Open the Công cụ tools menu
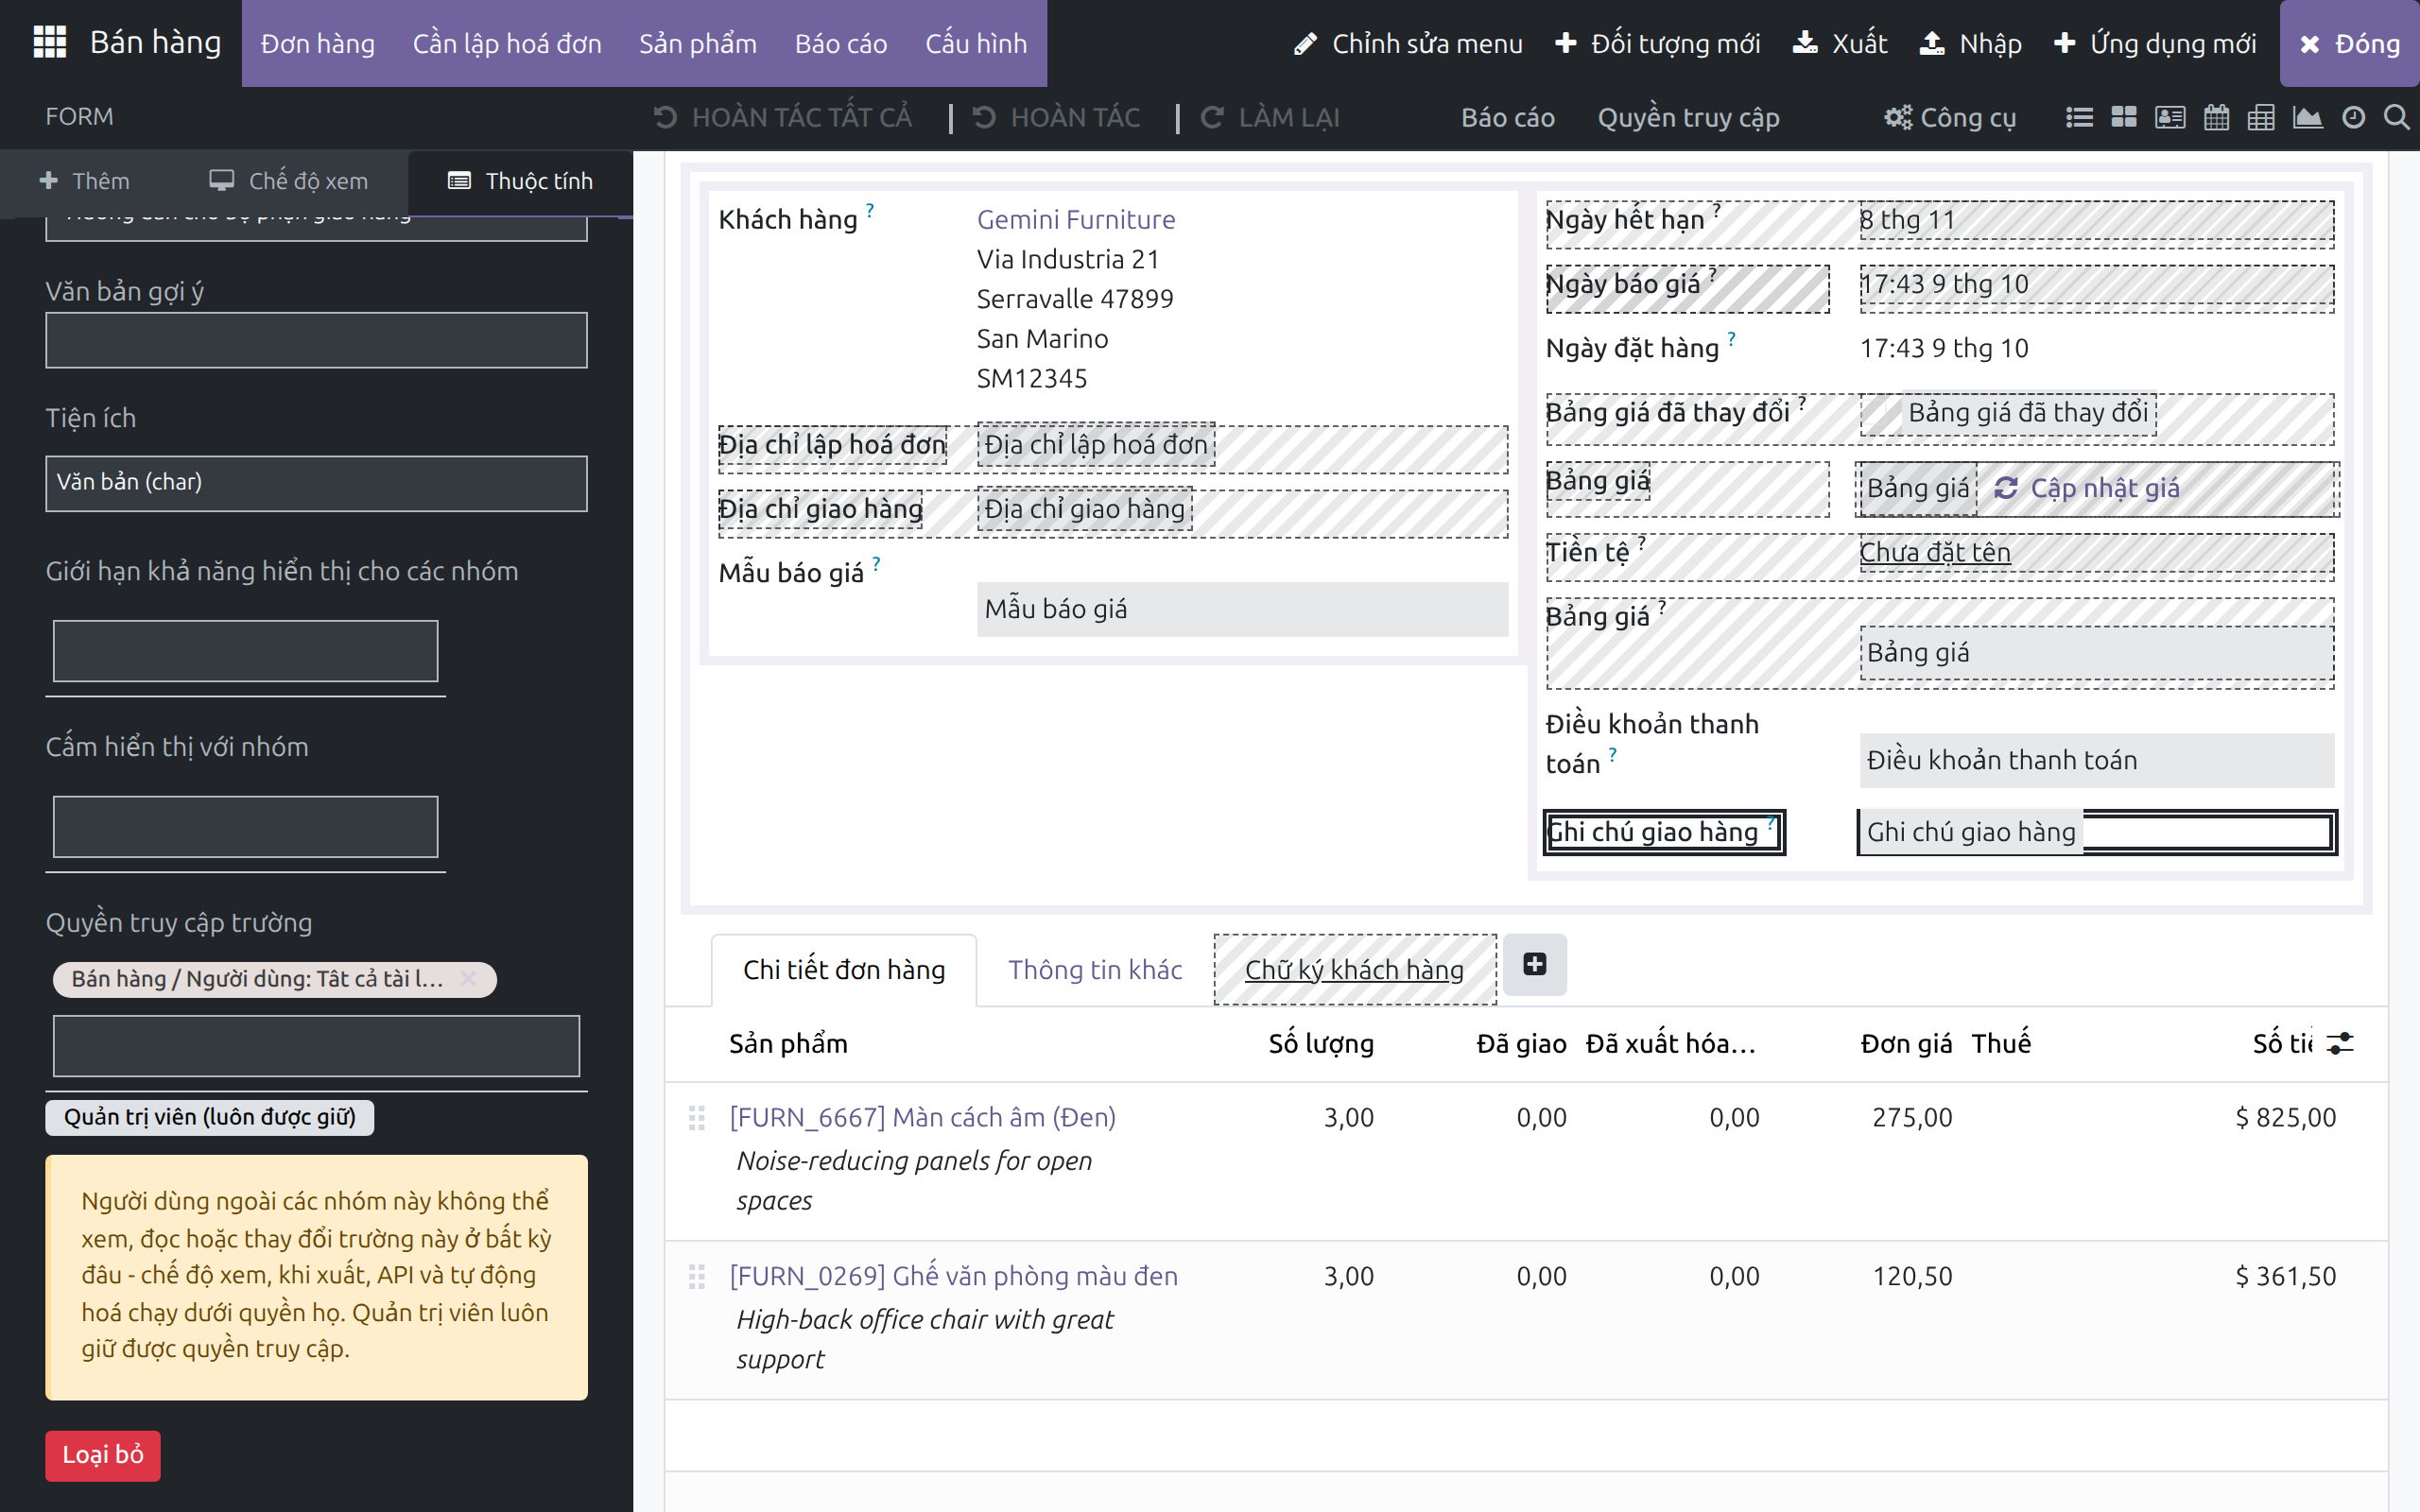Screen dimensions: 2420x1512 [1950, 117]
